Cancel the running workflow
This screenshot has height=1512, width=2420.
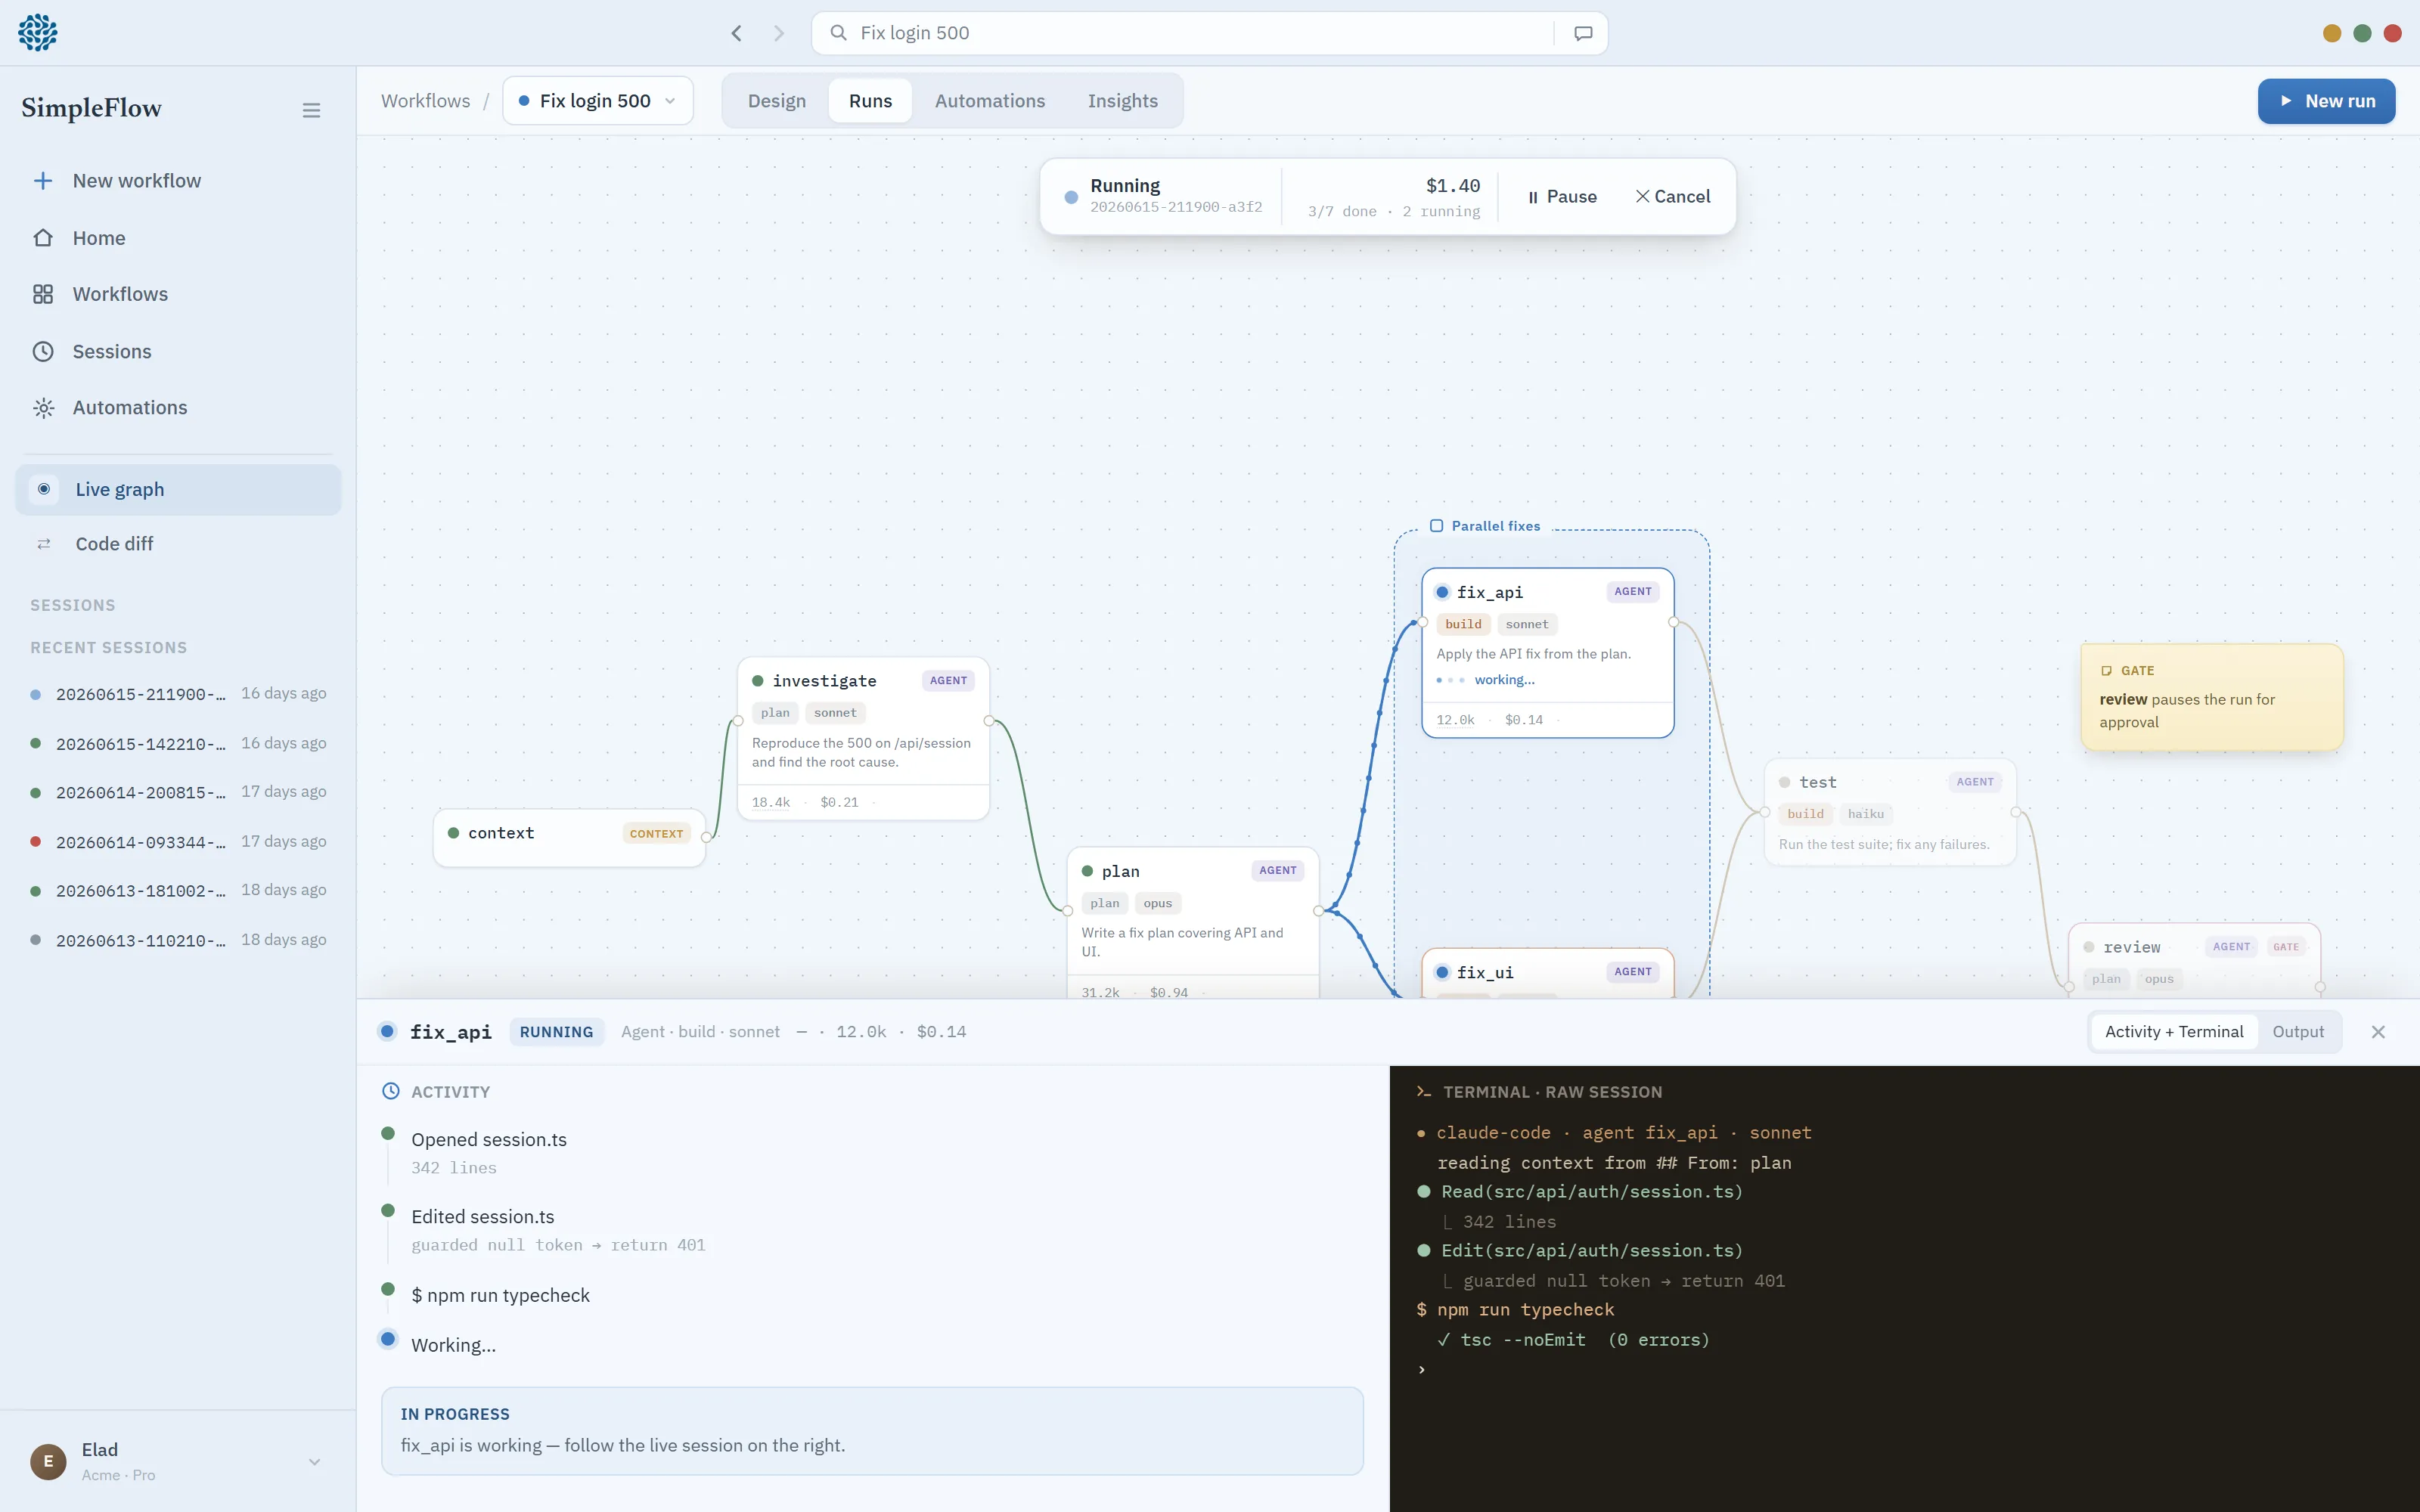click(1673, 197)
